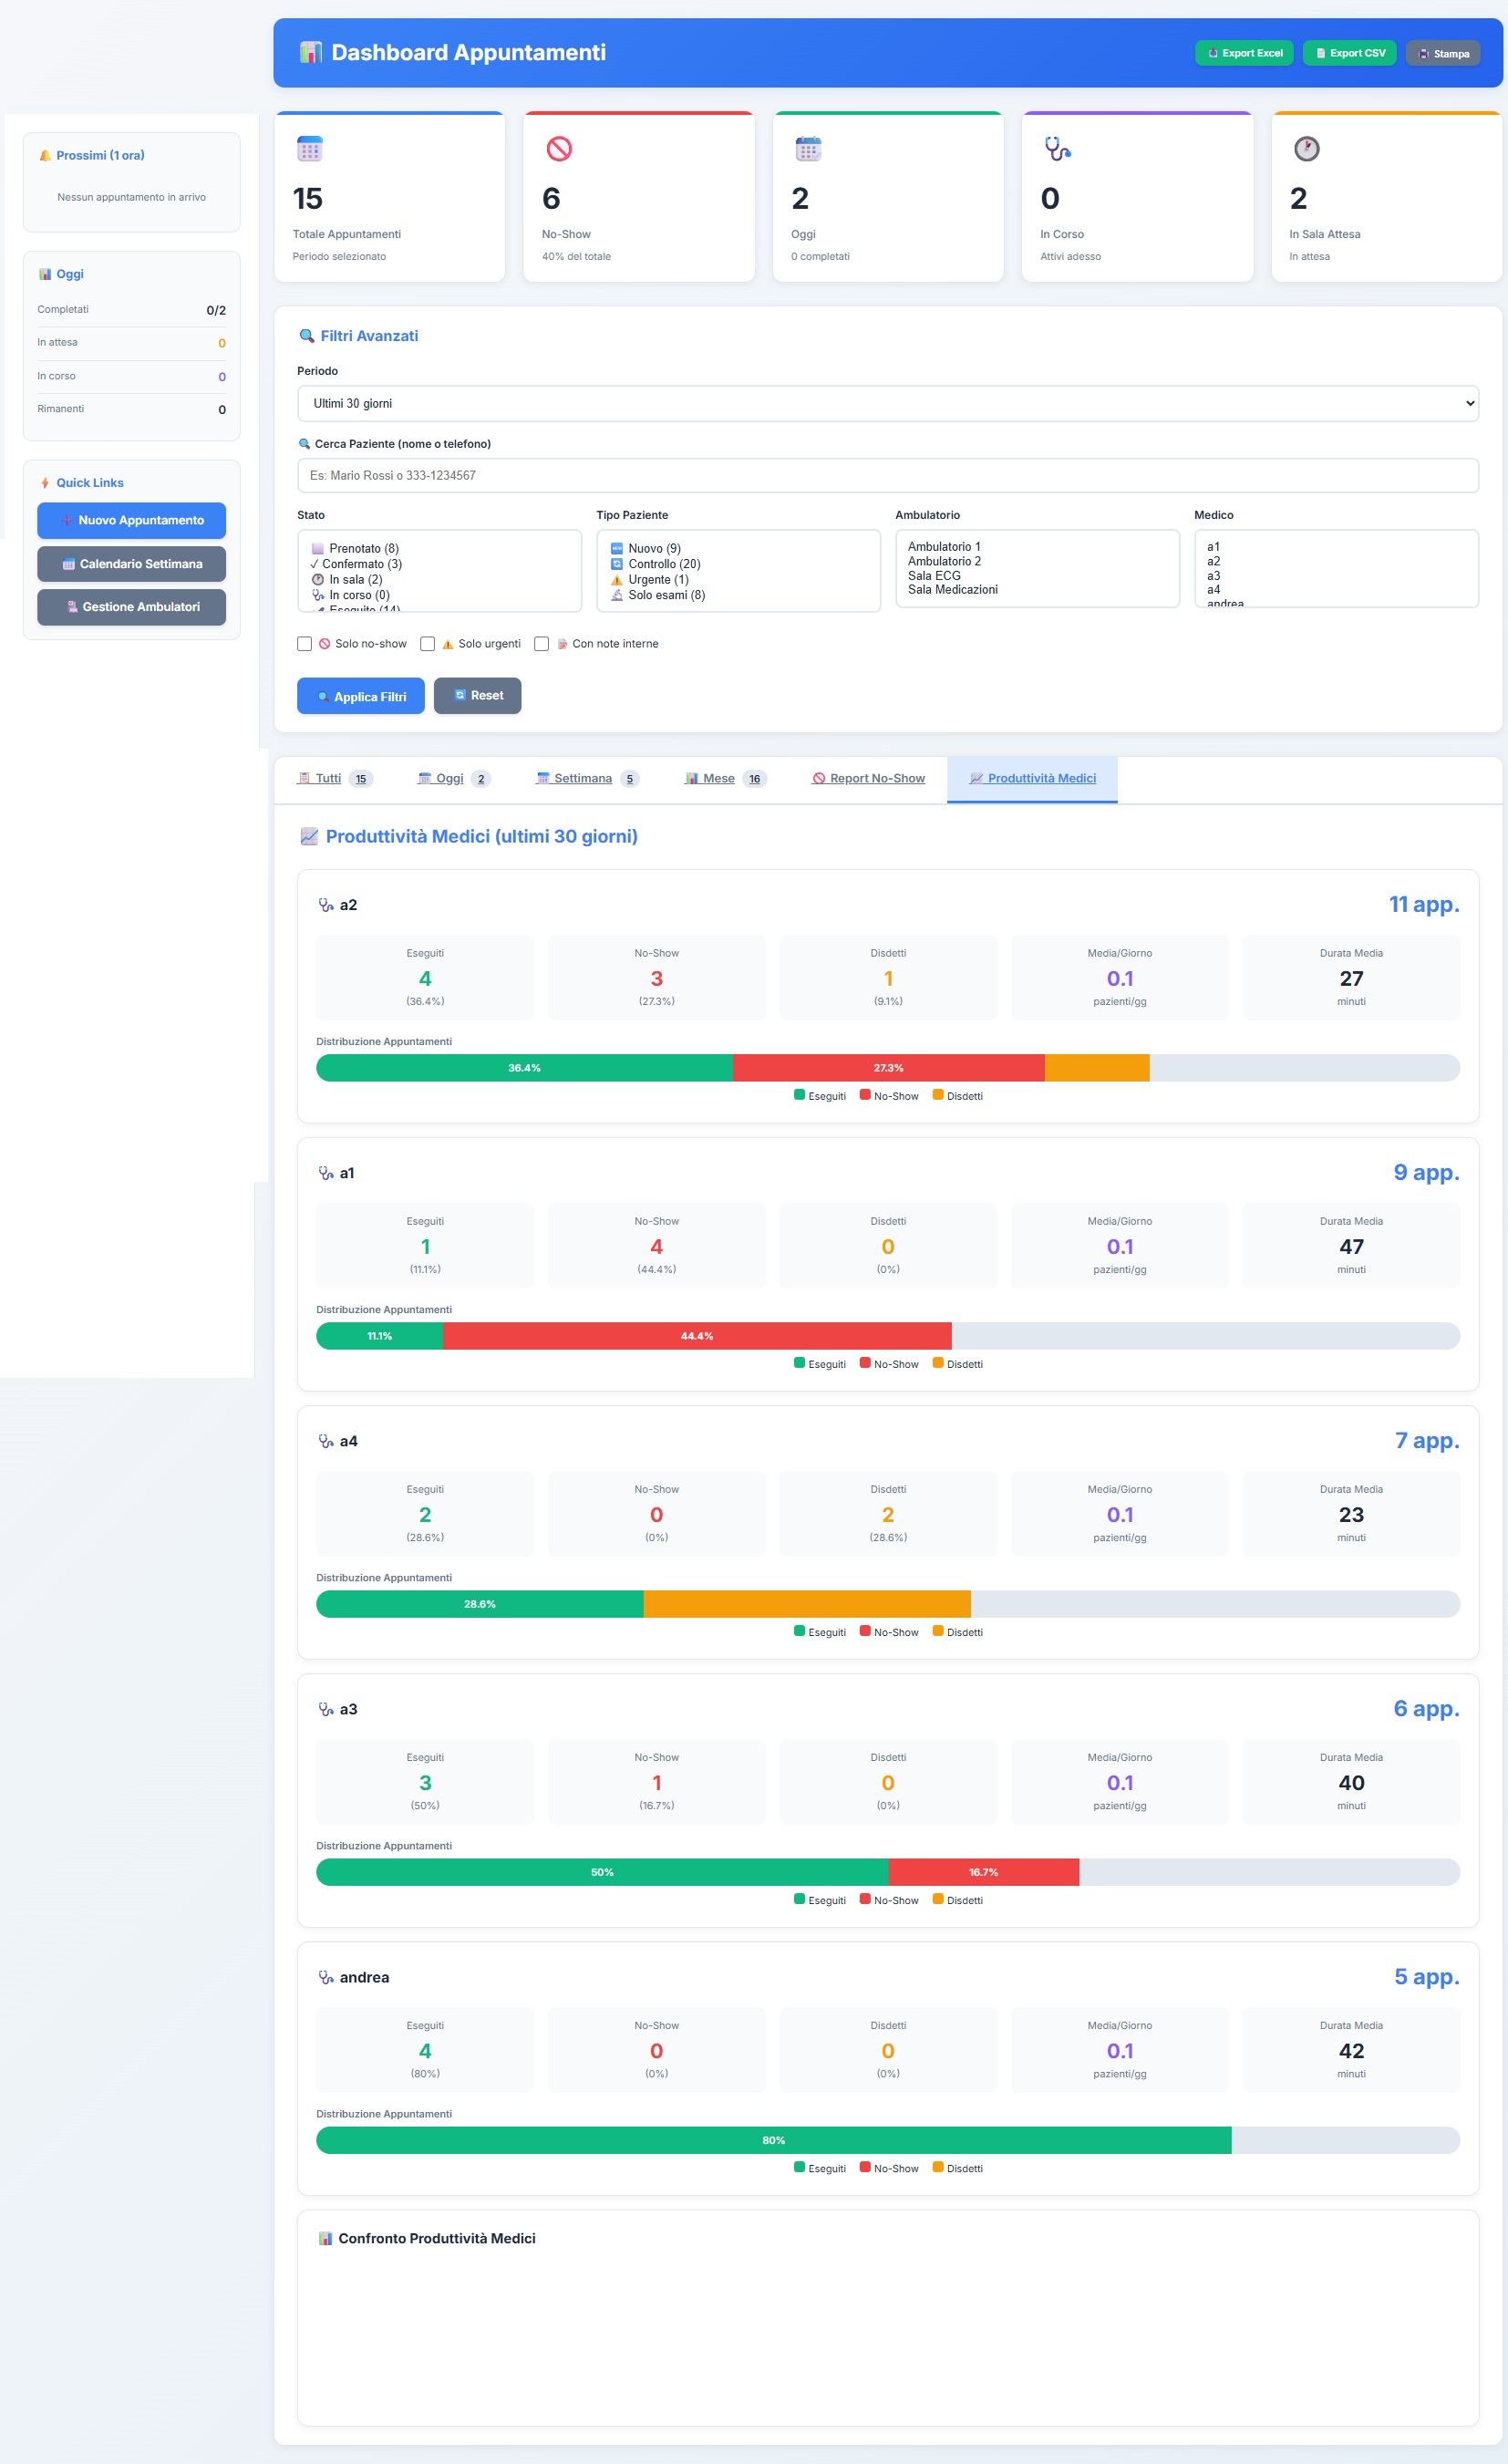Click the Export Excel button
Screen dimensions: 1508x2464
(1244, 53)
